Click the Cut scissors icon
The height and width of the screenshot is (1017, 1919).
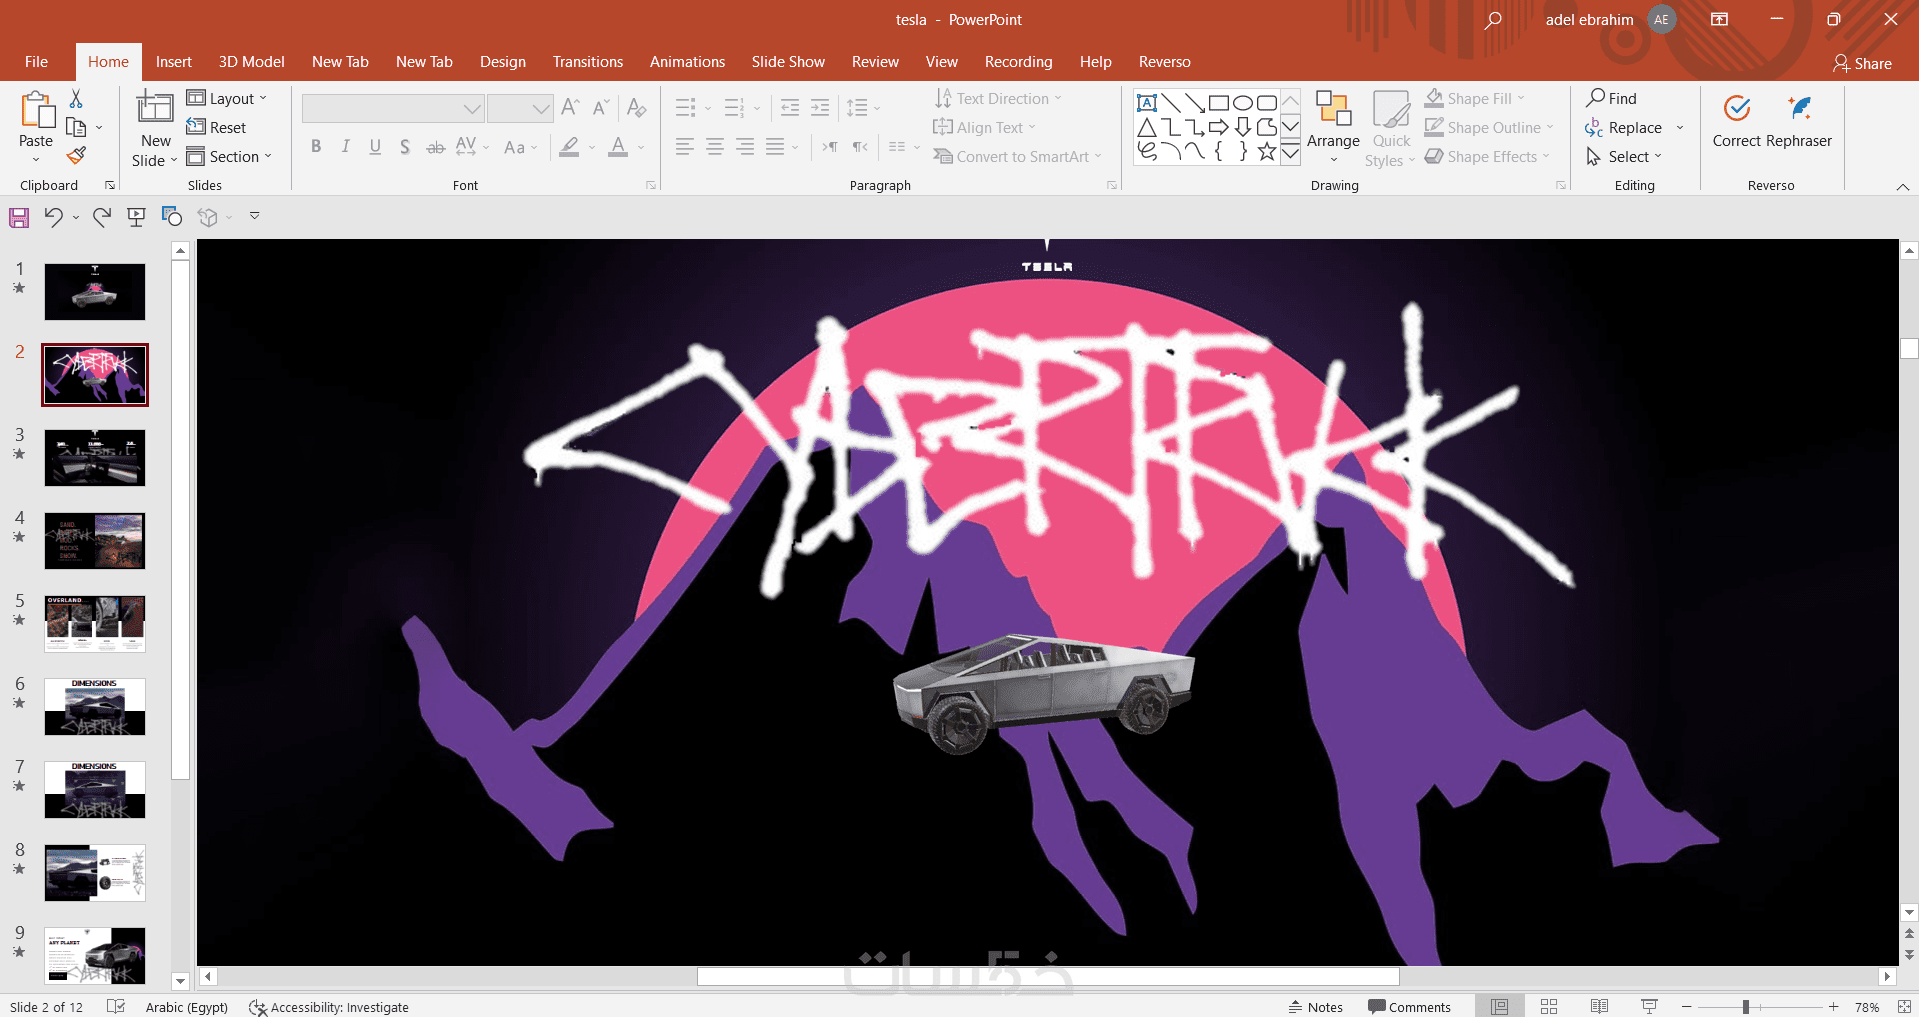(76, 98)
